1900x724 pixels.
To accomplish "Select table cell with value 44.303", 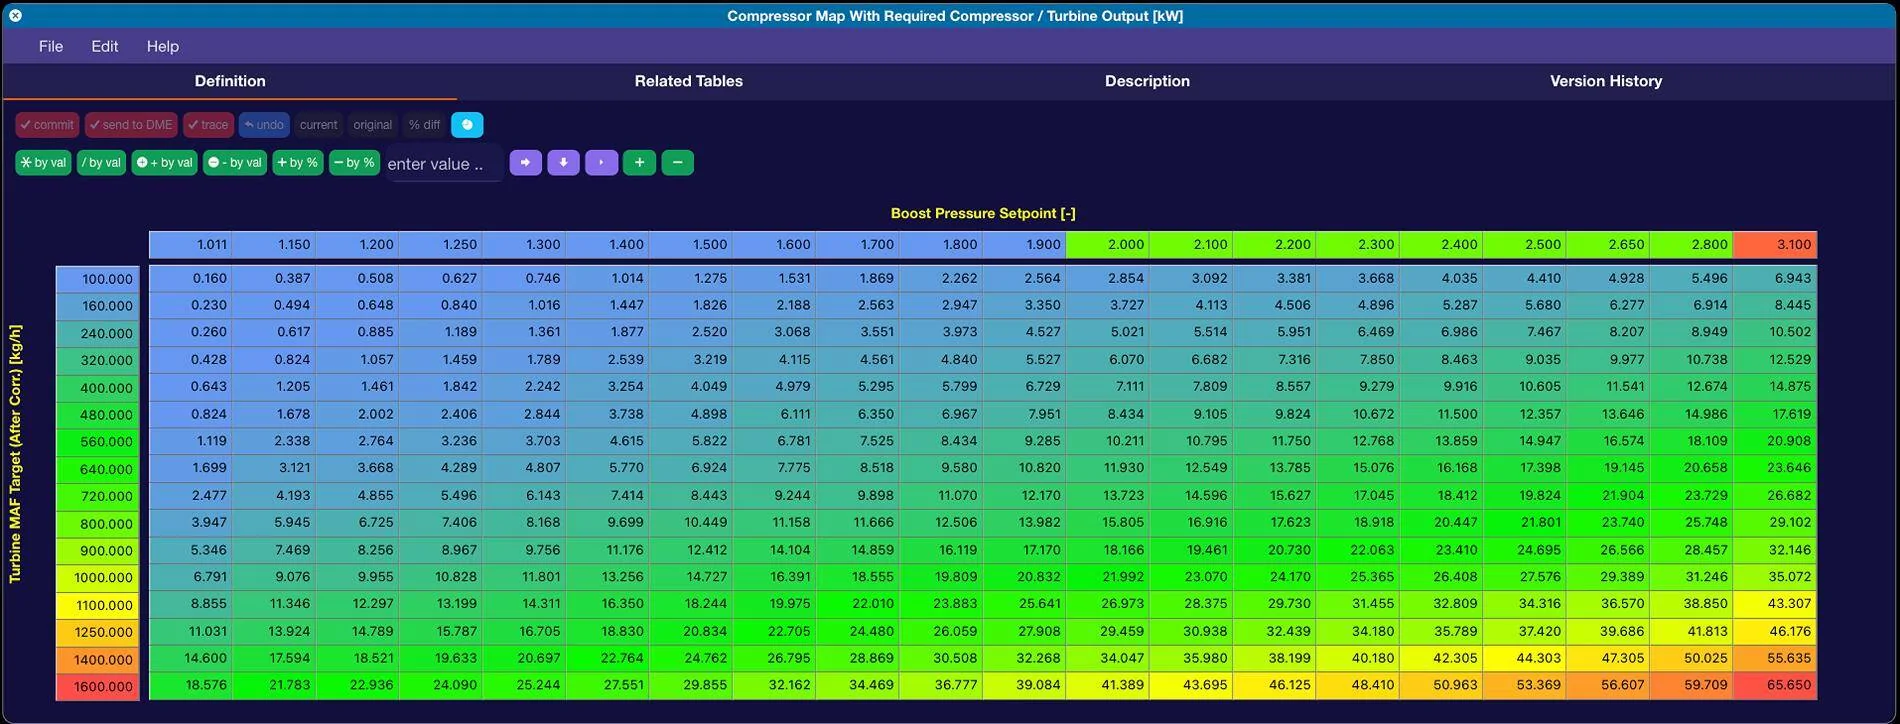I will (1524, 658).
